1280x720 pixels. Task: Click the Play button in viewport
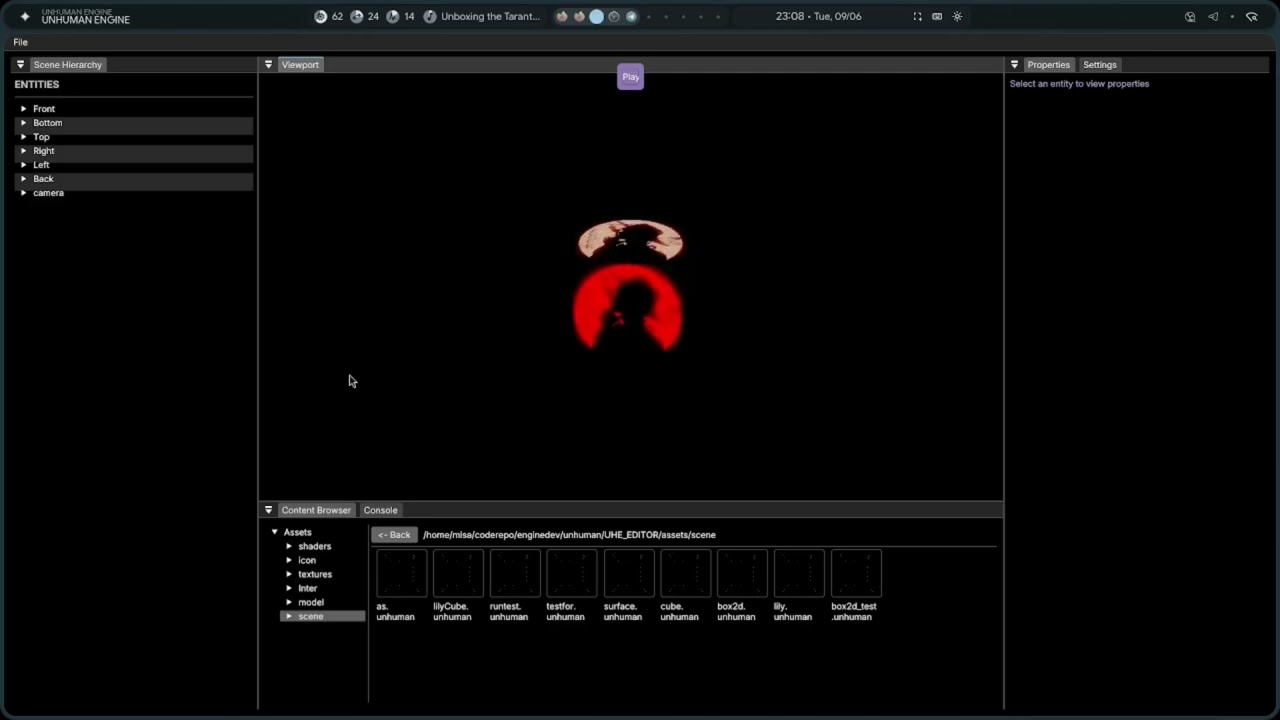coord(630,77)
